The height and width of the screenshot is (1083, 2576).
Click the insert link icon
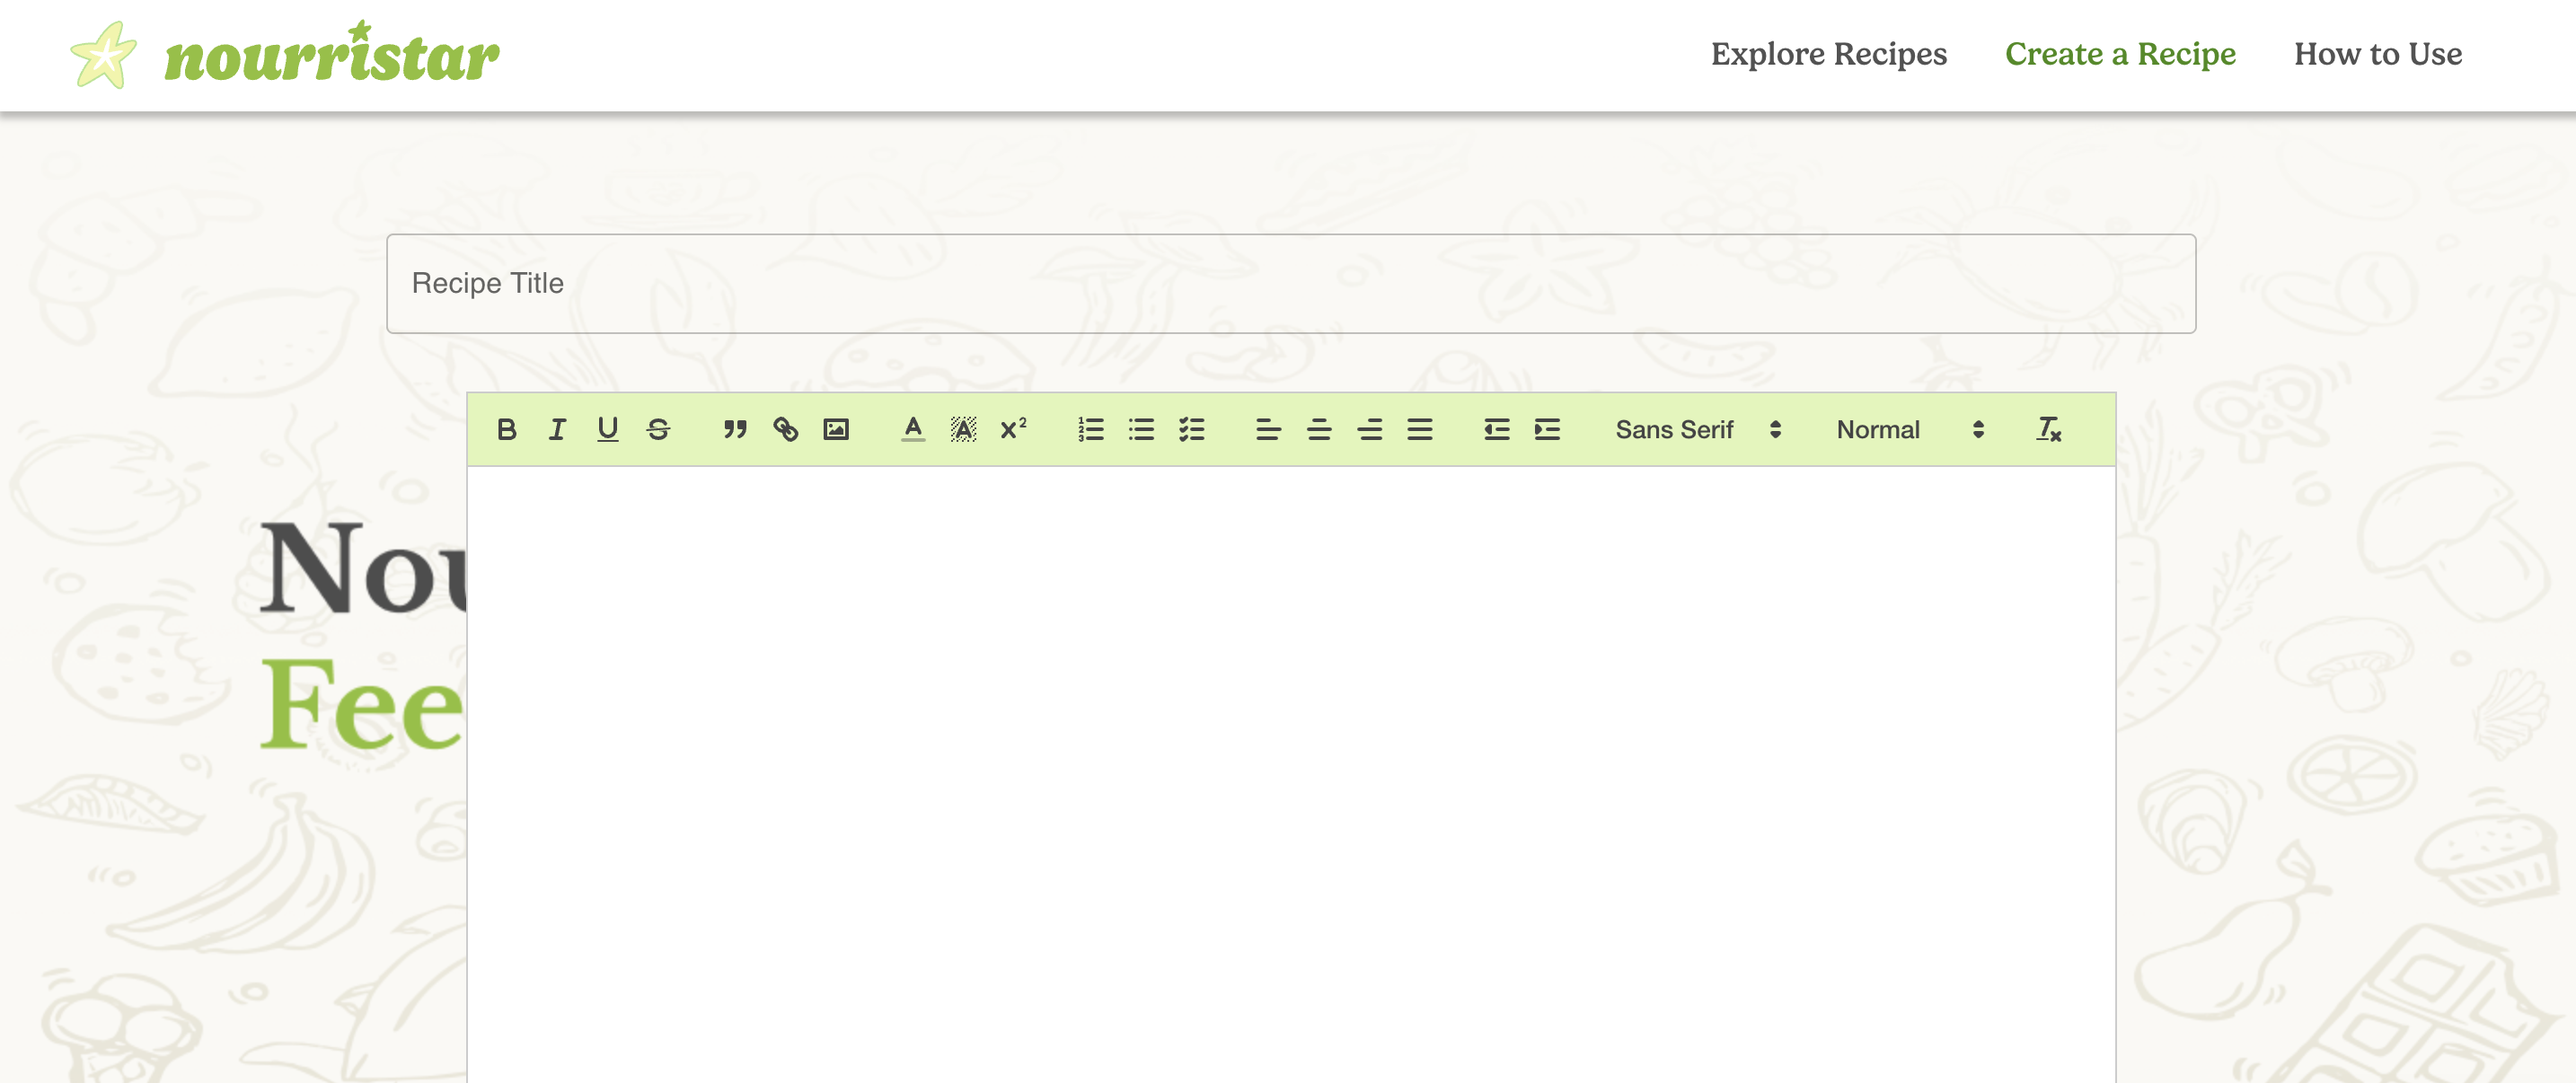click(785, 430)
